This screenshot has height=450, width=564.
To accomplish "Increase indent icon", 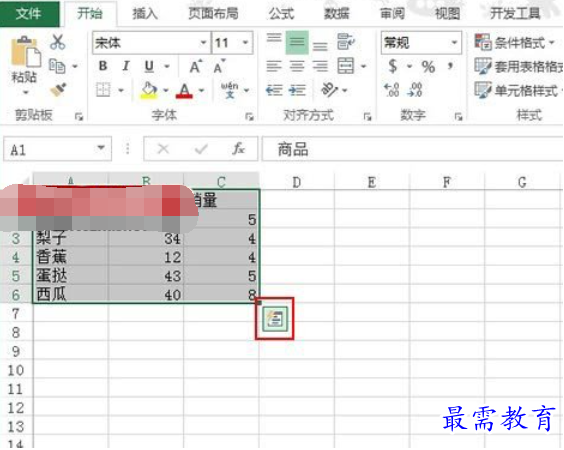I will coord(297,90).
